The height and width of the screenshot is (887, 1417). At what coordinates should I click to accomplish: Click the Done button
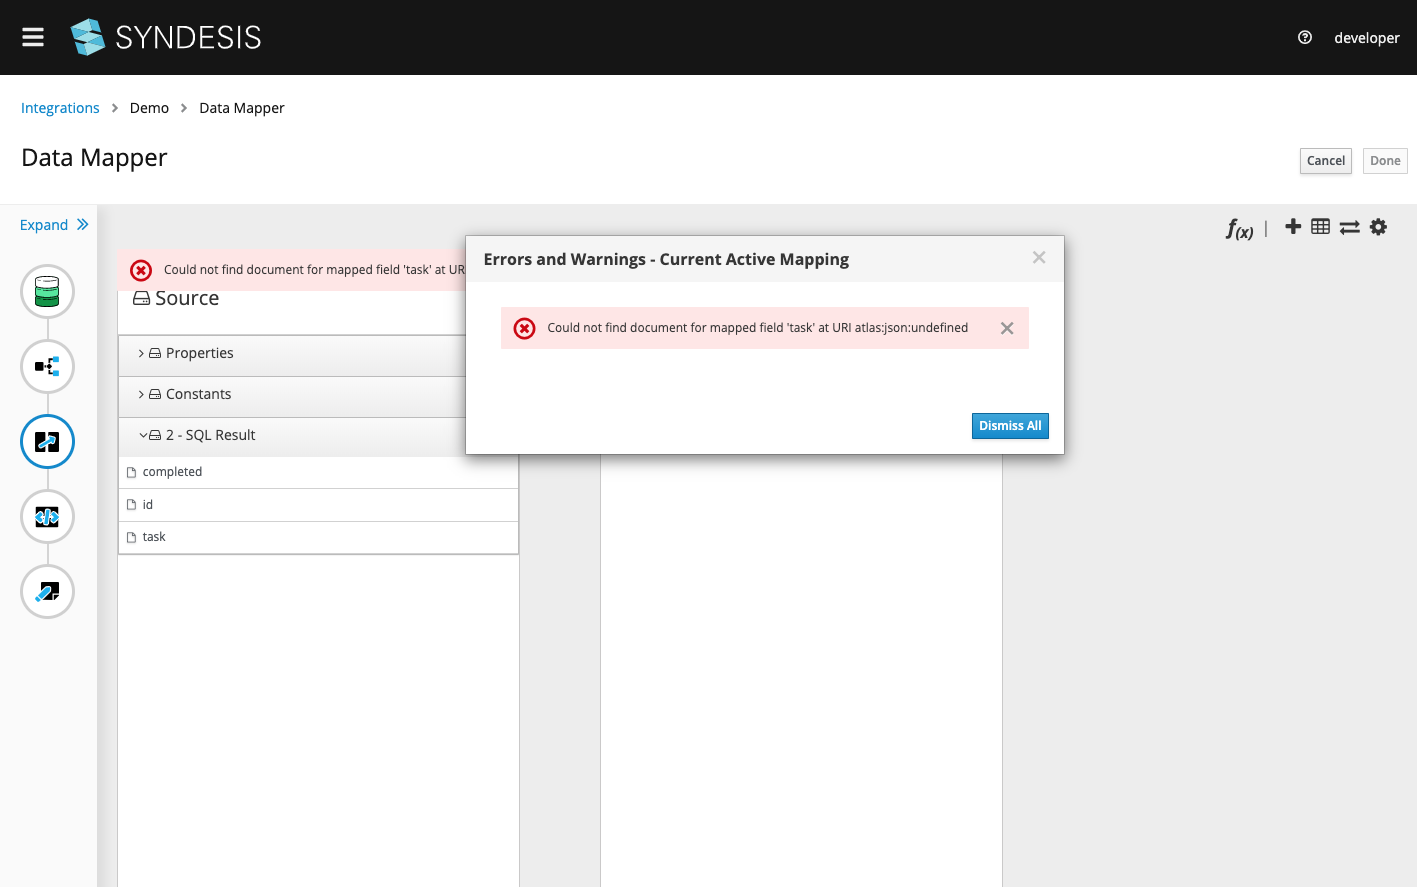pos(1385,161)
